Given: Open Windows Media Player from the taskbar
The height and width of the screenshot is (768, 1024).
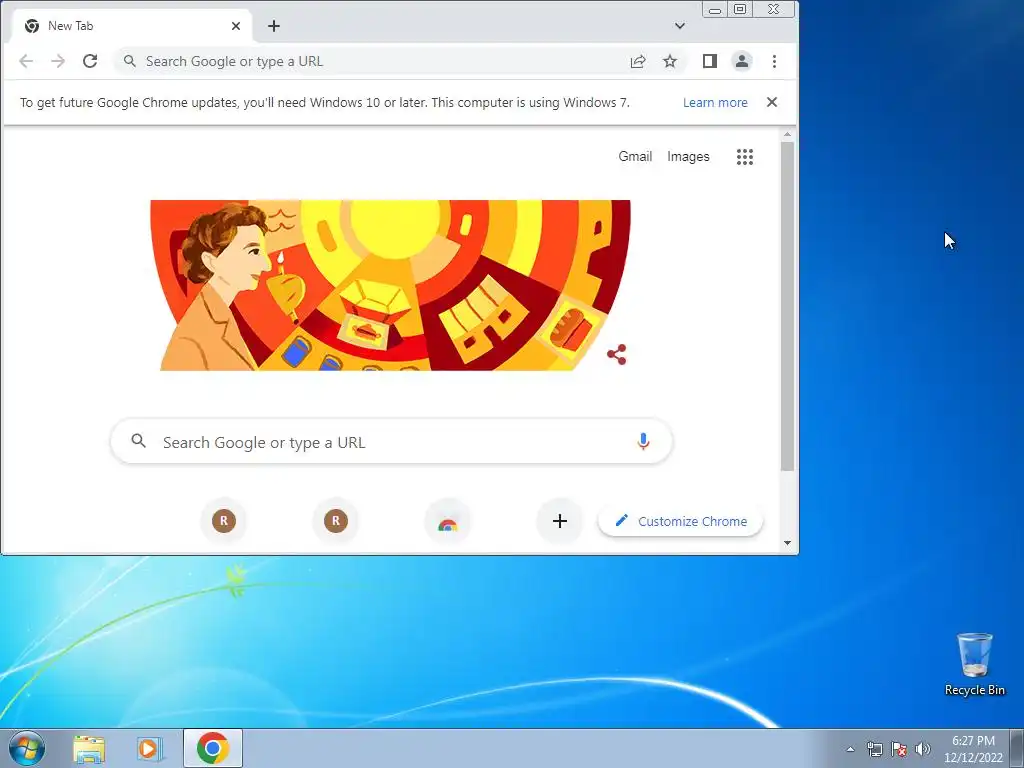Looking at the screenshot, I should coord(150,749).
